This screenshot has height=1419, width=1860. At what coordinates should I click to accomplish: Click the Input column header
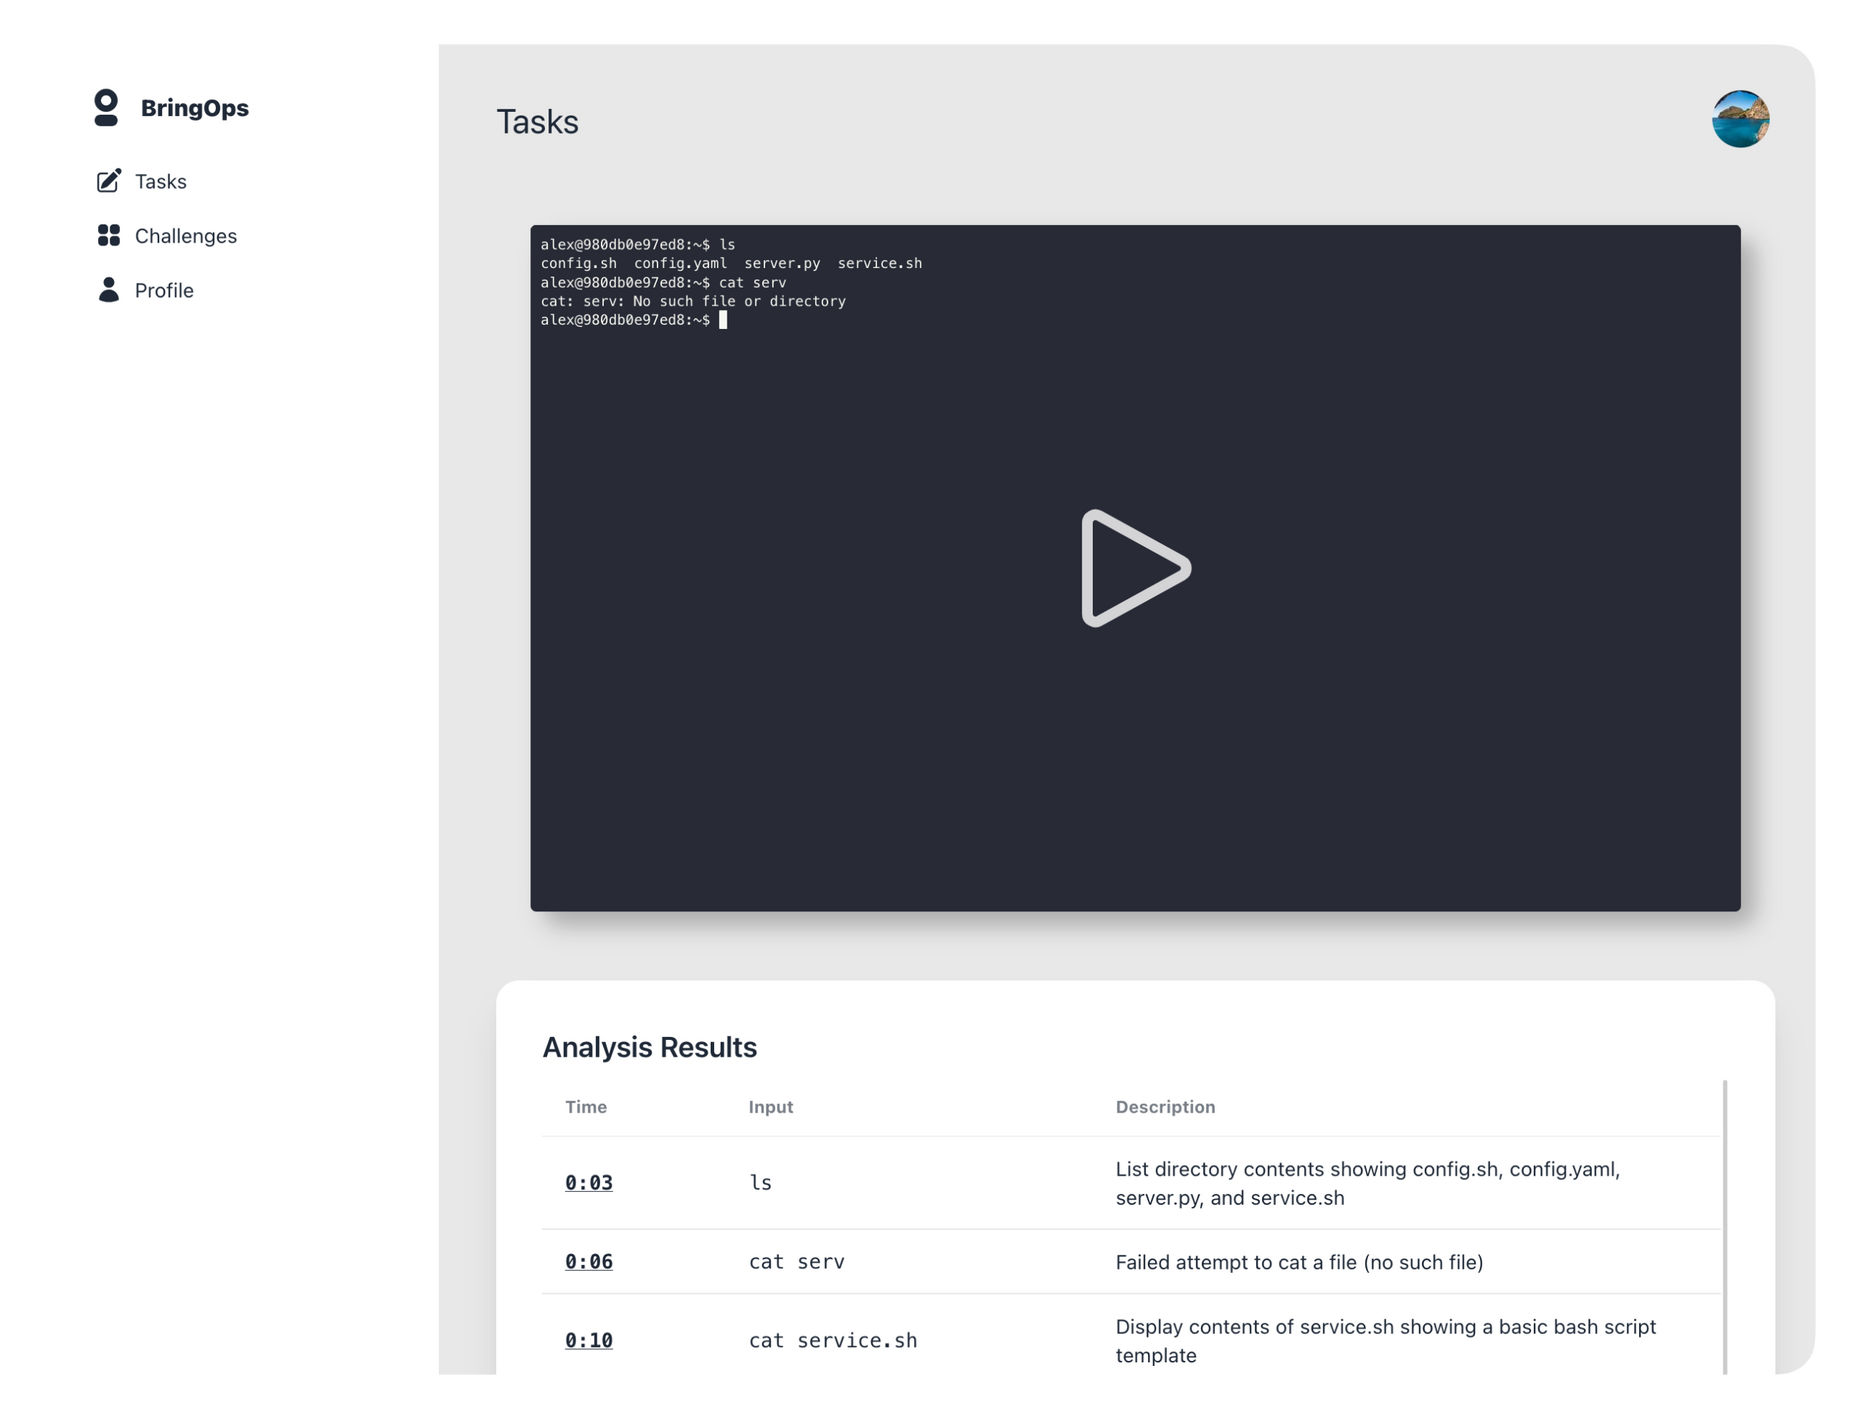pos(771,1107)
